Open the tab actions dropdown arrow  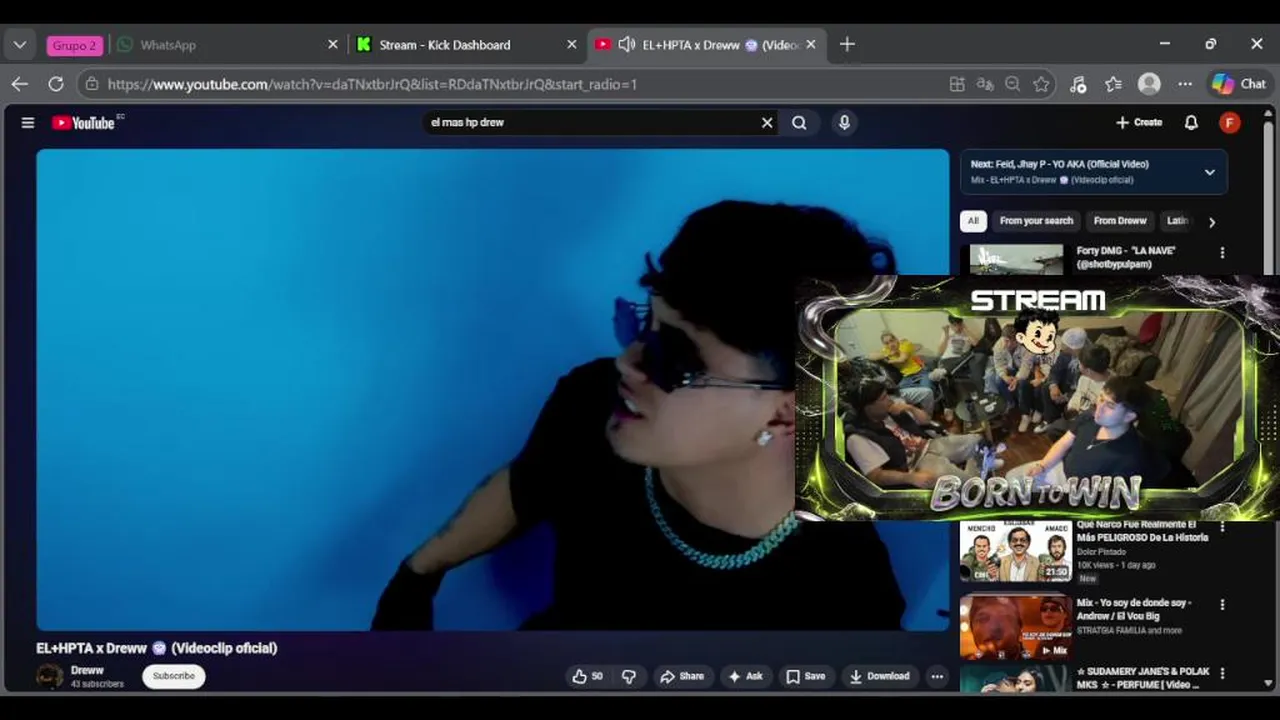point(20,45)
